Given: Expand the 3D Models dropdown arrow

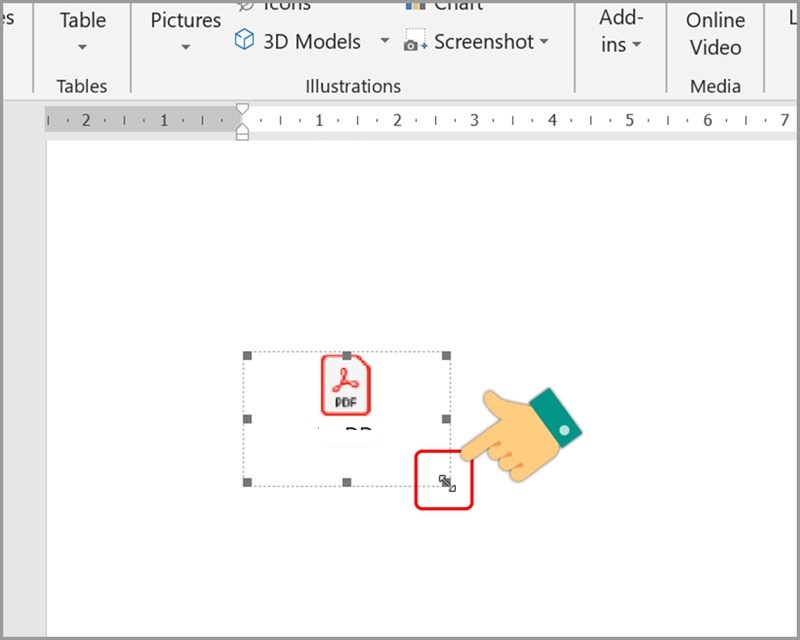Looking at the screenshot, I should tap(384, 42).
